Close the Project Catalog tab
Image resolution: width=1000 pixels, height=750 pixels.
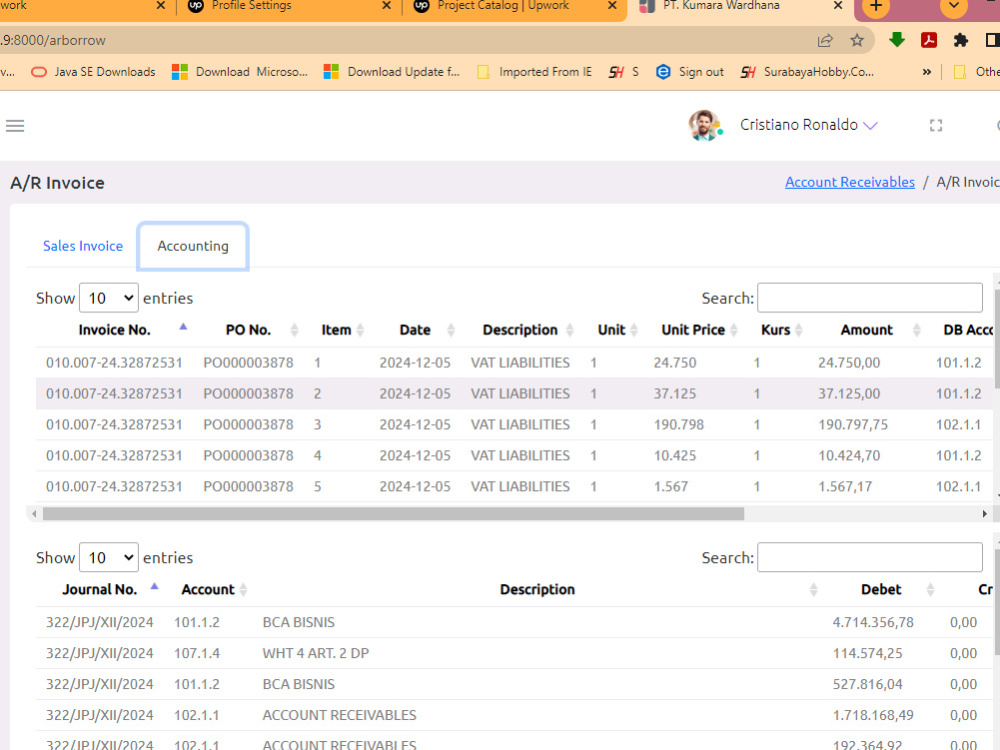(x=612, y=6)
